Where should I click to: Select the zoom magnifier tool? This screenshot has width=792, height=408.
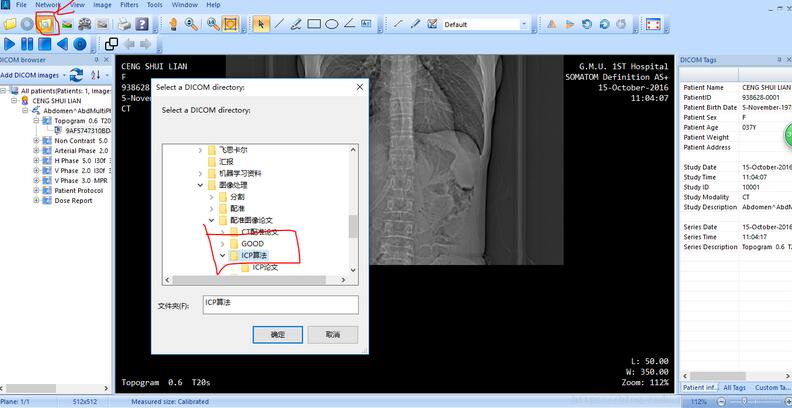191,24
